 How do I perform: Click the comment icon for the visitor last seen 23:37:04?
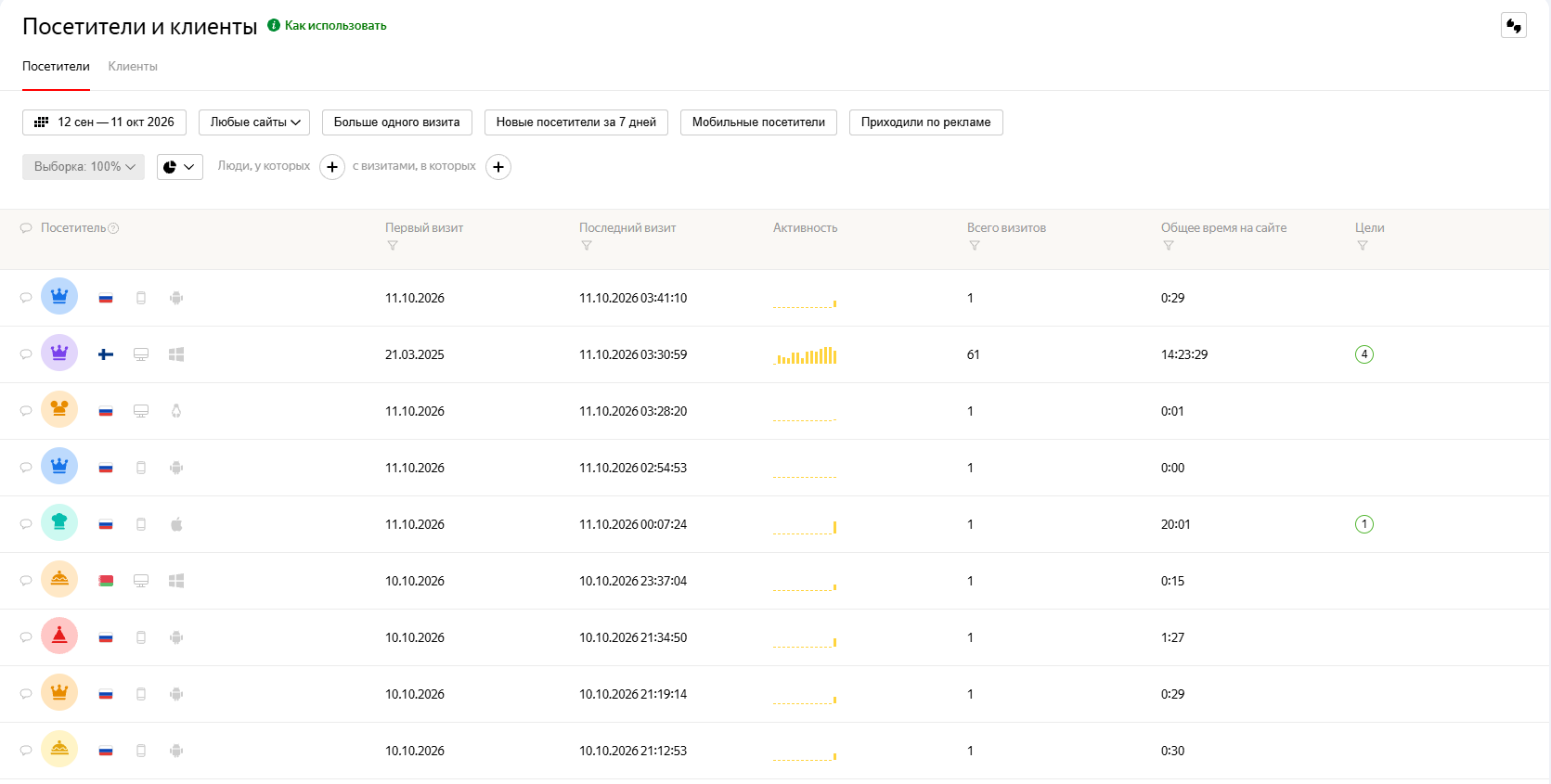pos(27,580)
